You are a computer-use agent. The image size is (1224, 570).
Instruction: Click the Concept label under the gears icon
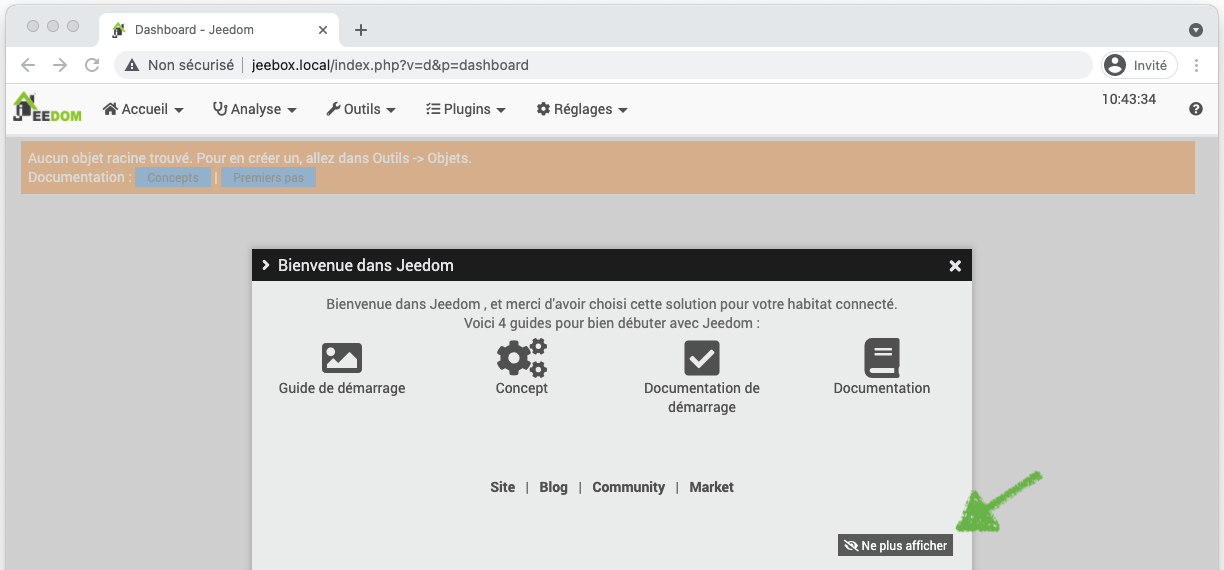[x=522, y=388]
